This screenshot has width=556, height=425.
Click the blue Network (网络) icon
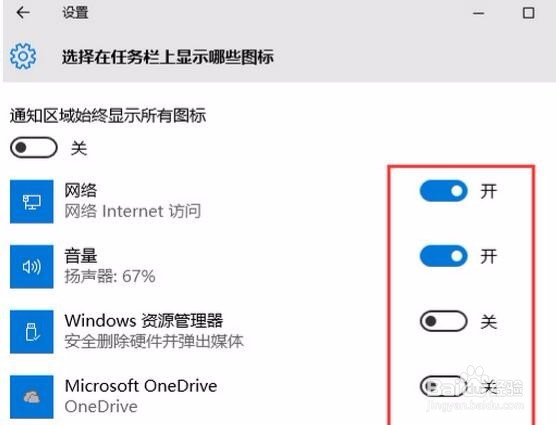tap(32, 202)
